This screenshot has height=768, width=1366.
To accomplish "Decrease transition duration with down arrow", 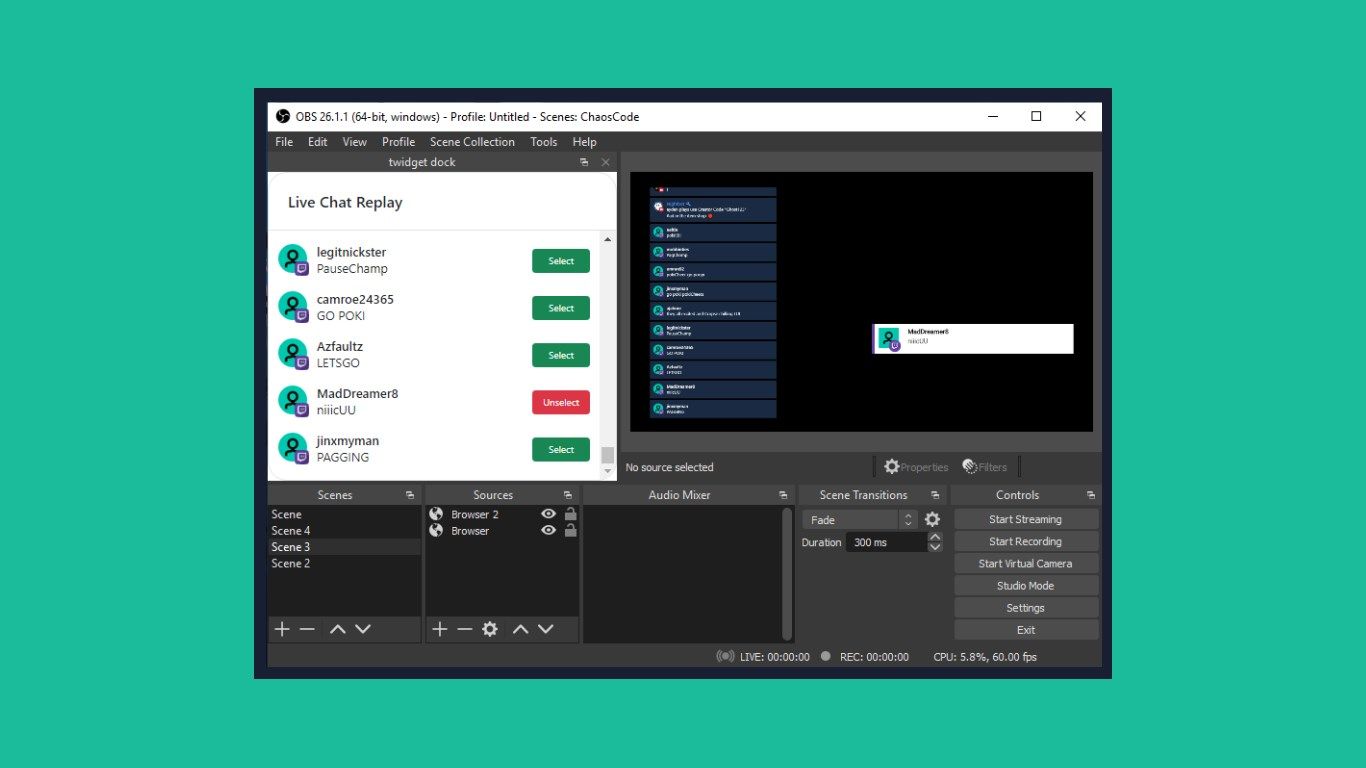I will click(935, 547).
